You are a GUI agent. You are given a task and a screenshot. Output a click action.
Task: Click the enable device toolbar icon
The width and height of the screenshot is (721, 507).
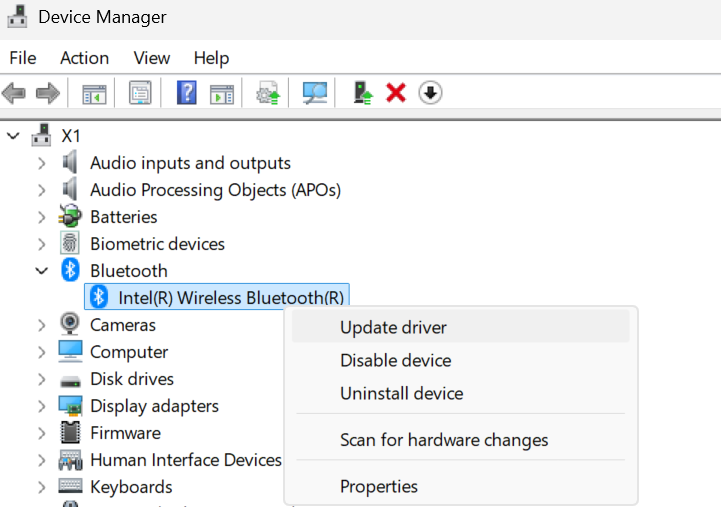tap(363, 93)
